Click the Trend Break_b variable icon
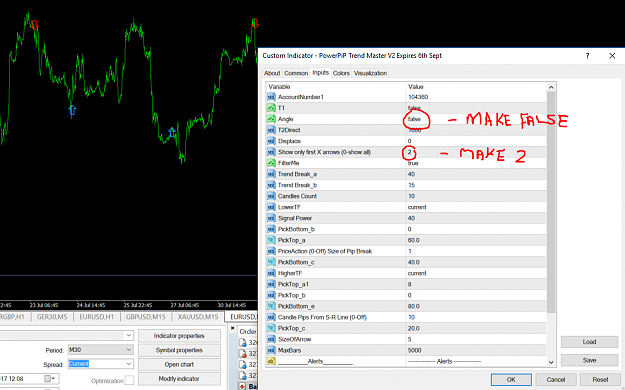Image resolution: width=625 pixels, height=390 pixels. (x=271, y=185)
